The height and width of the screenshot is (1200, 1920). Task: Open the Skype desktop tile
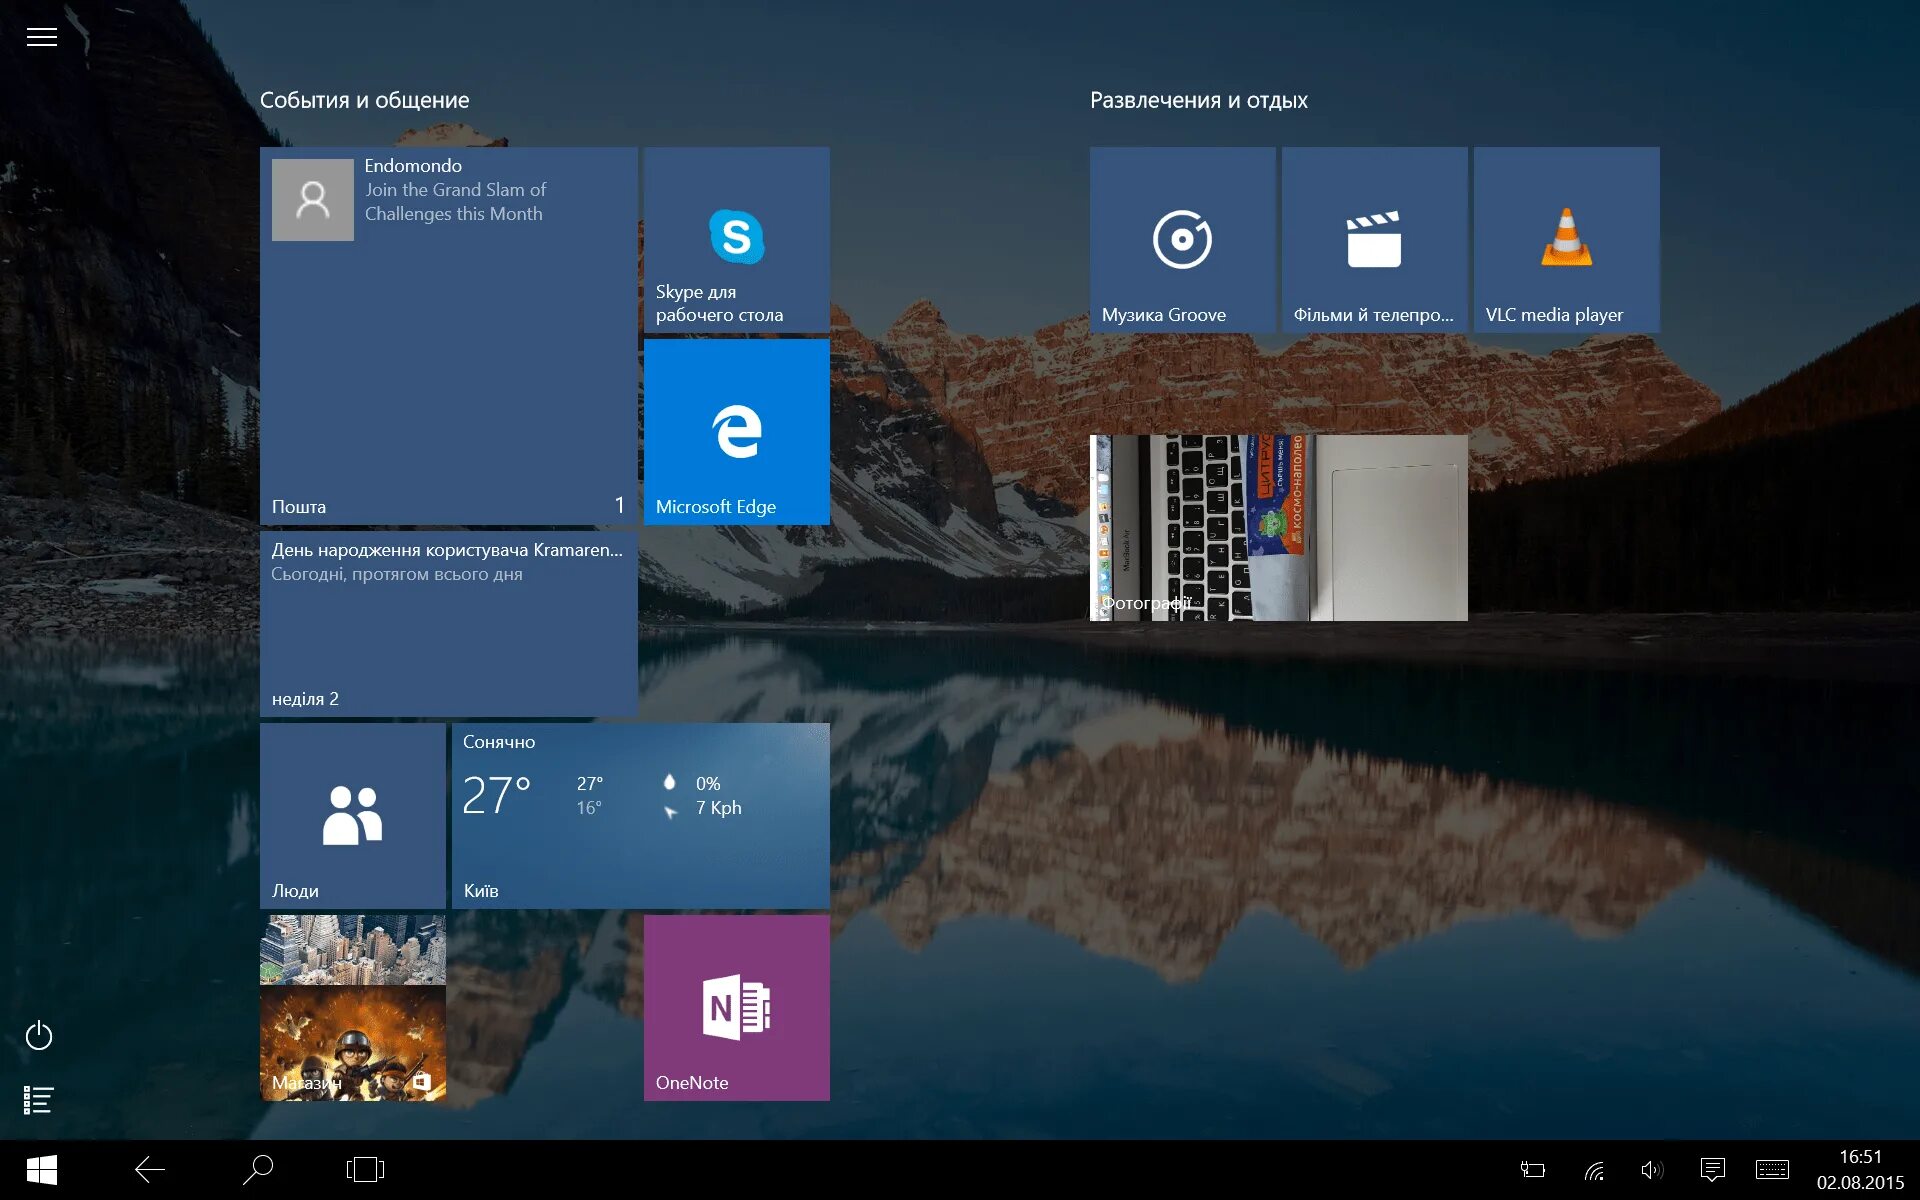point(736,240)
